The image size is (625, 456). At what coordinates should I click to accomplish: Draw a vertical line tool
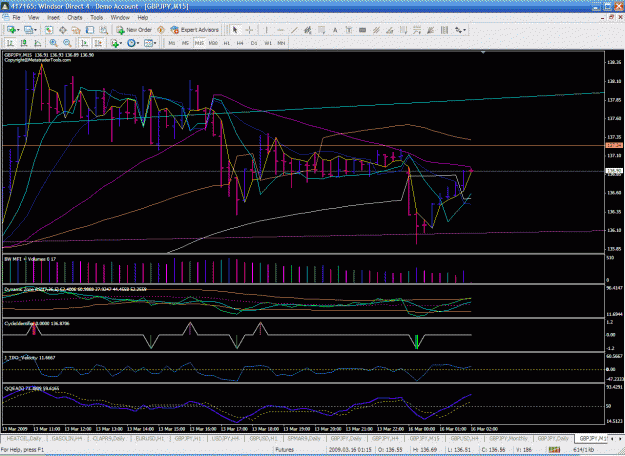(x=266, y=30)
